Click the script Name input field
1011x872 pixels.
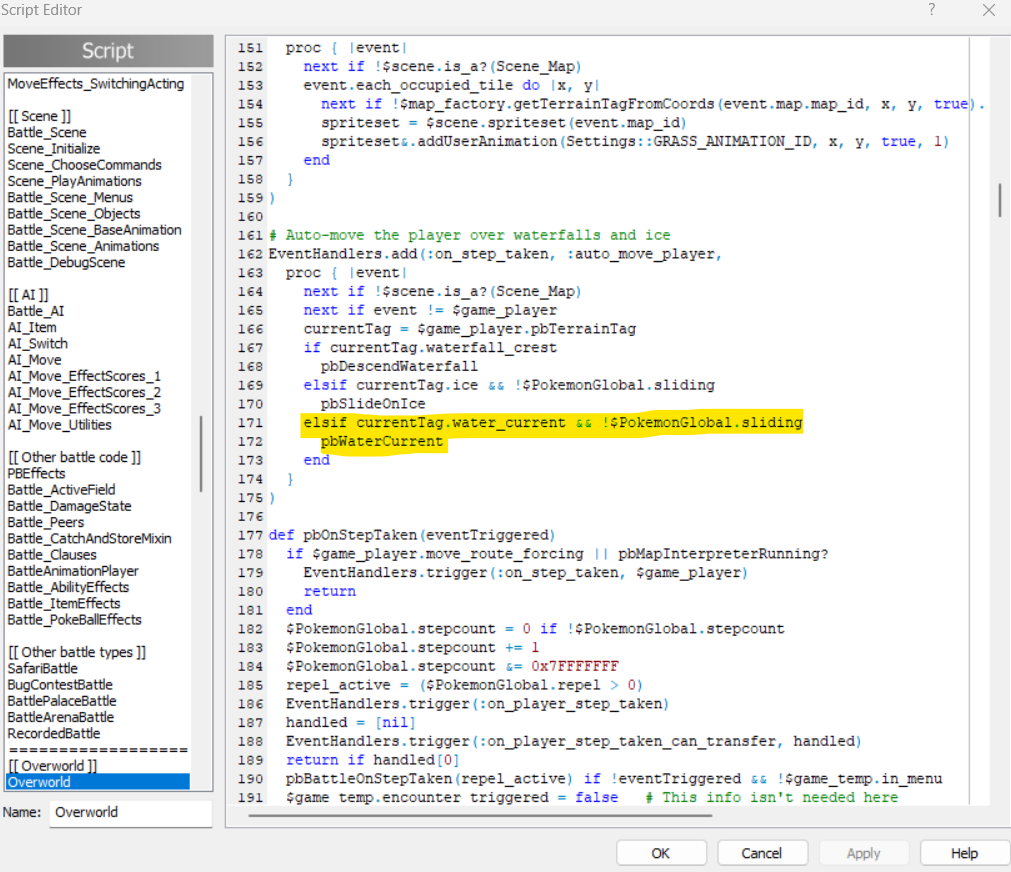coord(130,813)
